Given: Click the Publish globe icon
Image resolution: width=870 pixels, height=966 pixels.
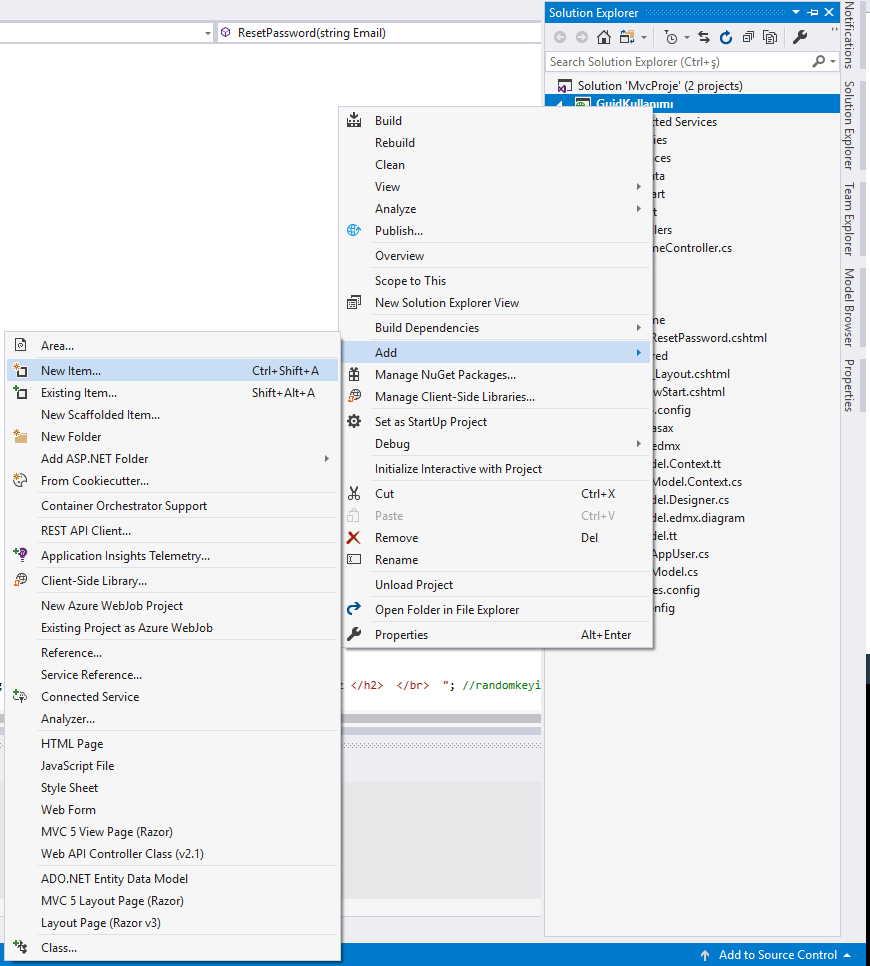Looking at the screenshot, I should (354, 230).
